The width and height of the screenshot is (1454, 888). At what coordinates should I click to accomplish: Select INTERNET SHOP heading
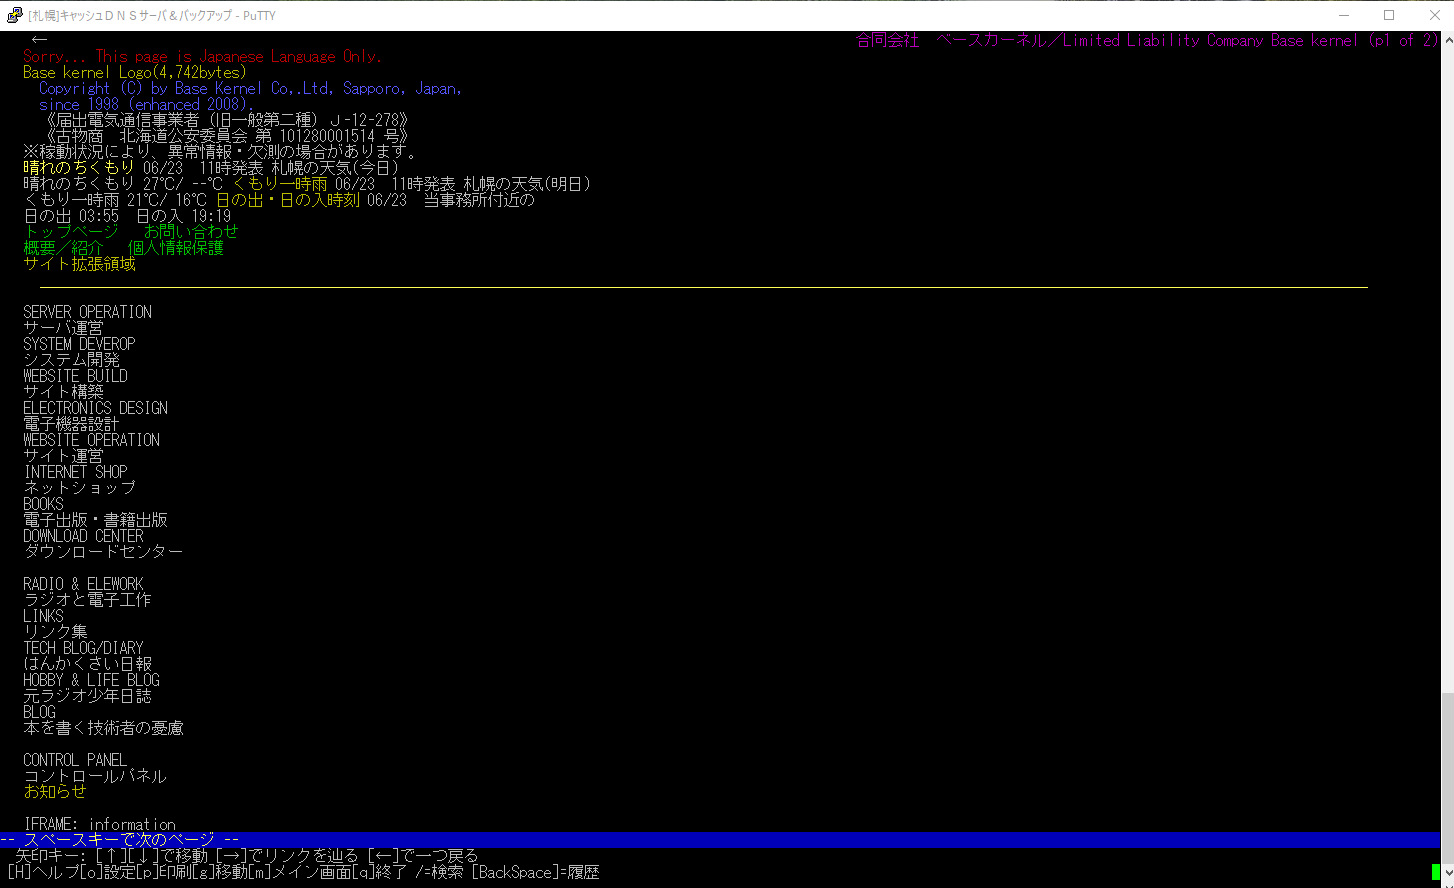[x=76, y=472]
